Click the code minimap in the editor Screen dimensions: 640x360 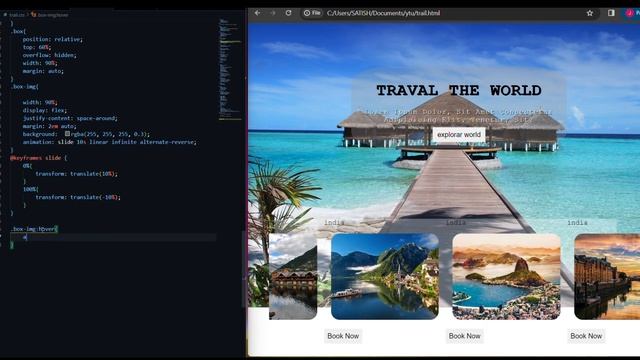click(229, 69)
